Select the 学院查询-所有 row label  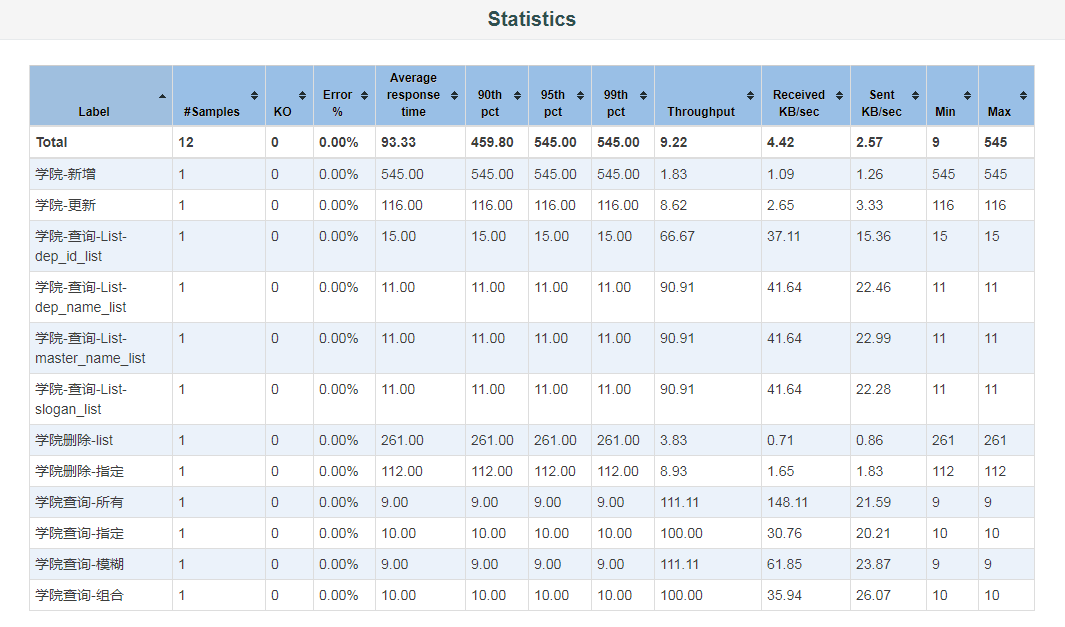[x=79, y=503]
